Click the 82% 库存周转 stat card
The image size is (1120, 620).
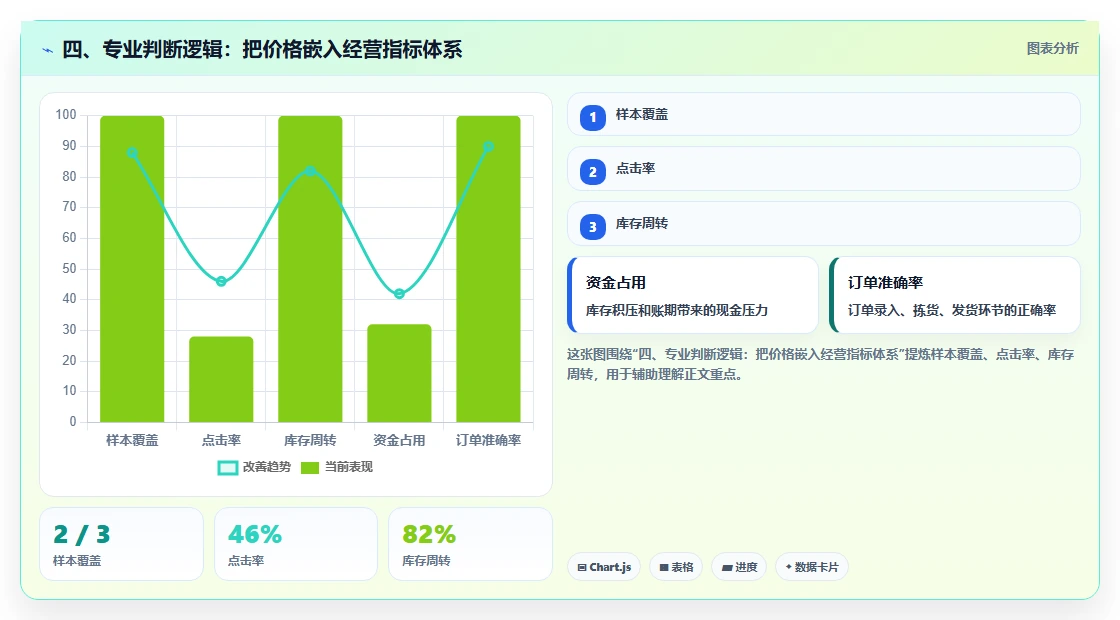[x=470, y=544]
